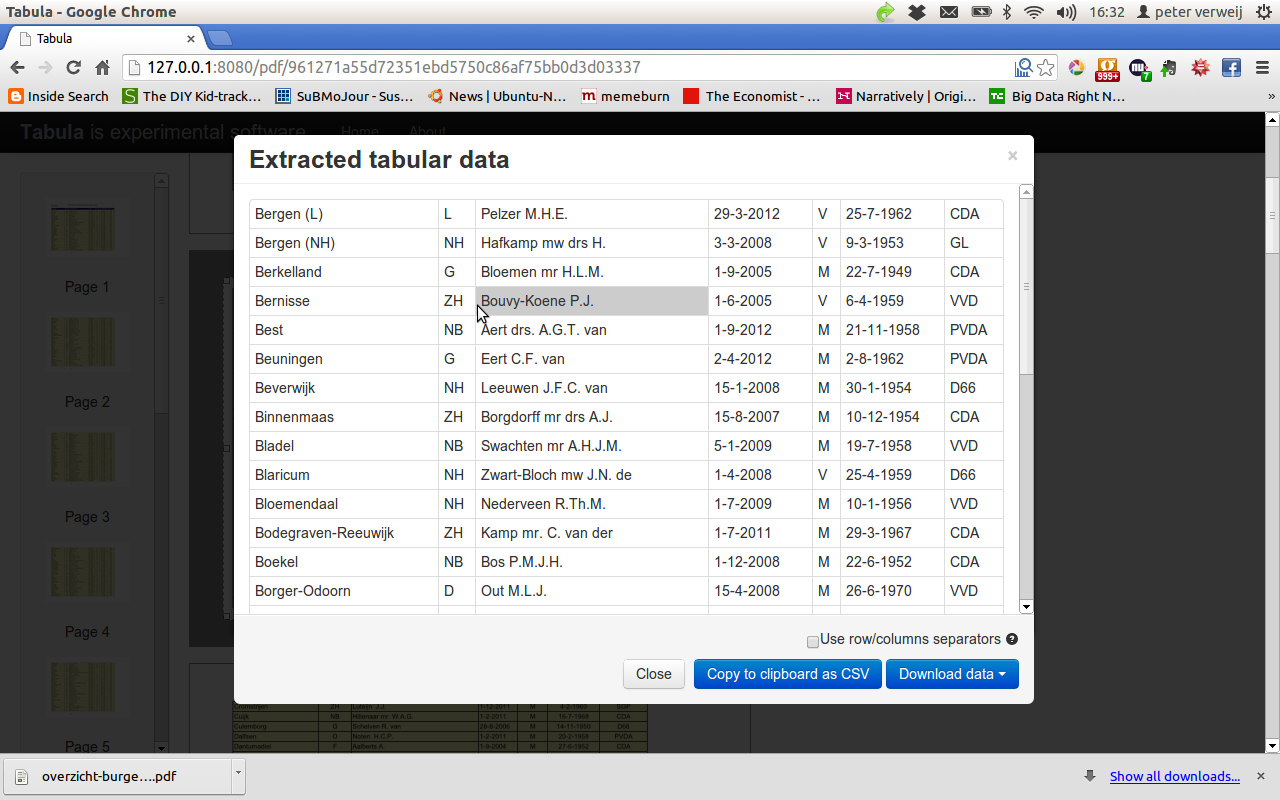Click the overflow chevron on the bookmarks bar
This screenshot has height=800, width=1280.
click(x=1272, y=96)
